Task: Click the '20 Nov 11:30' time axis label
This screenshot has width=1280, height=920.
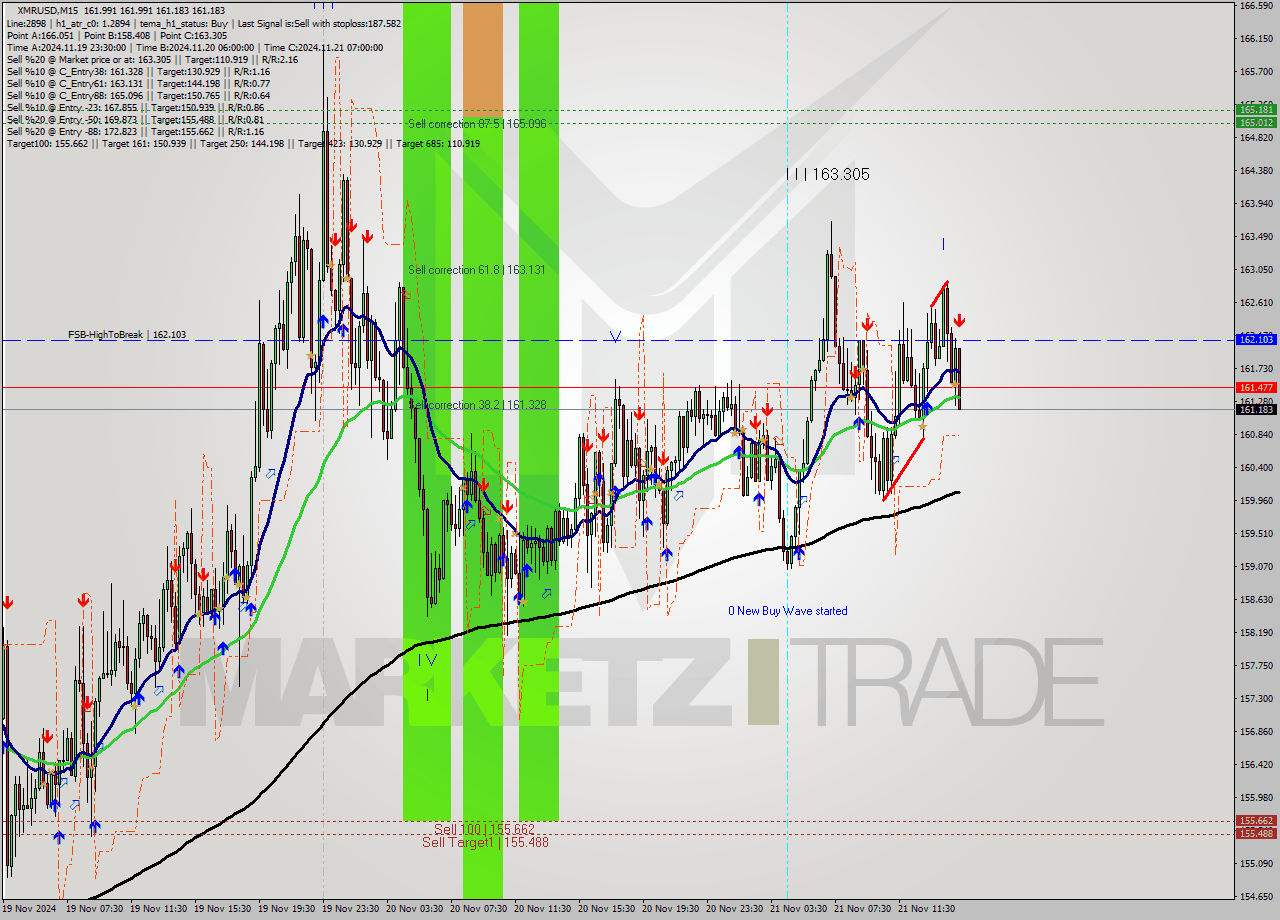Action: pyautogui.click(x=542, y=910)
